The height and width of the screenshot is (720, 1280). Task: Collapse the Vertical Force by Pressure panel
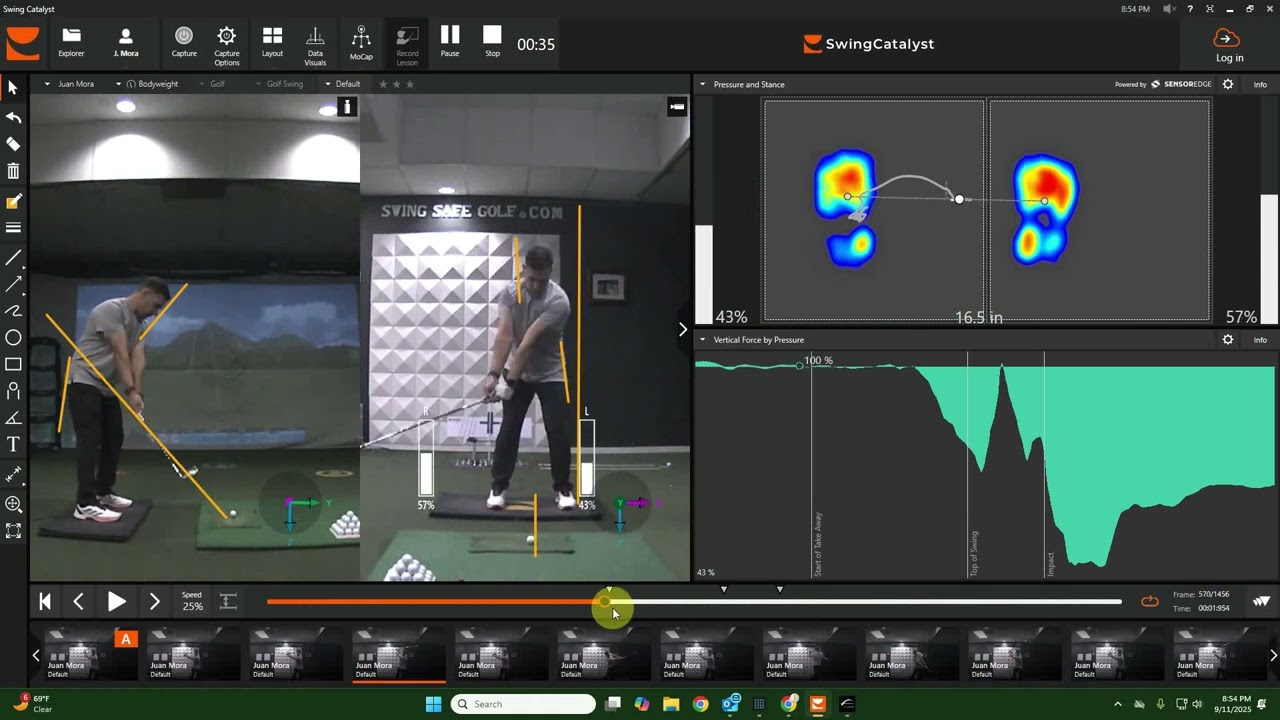click(703, 340)
